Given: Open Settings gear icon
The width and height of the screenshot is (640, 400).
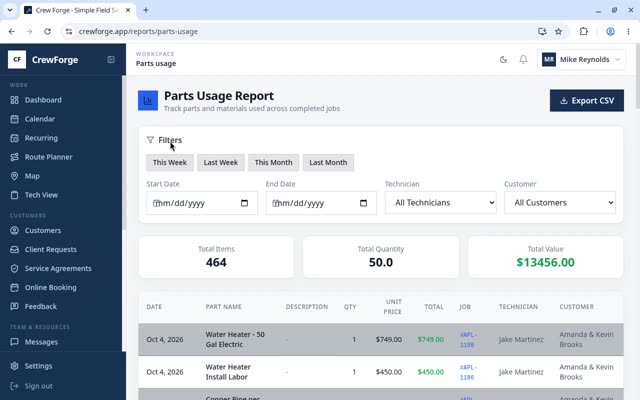Looking at the screenshot, I should click(14, 366).
